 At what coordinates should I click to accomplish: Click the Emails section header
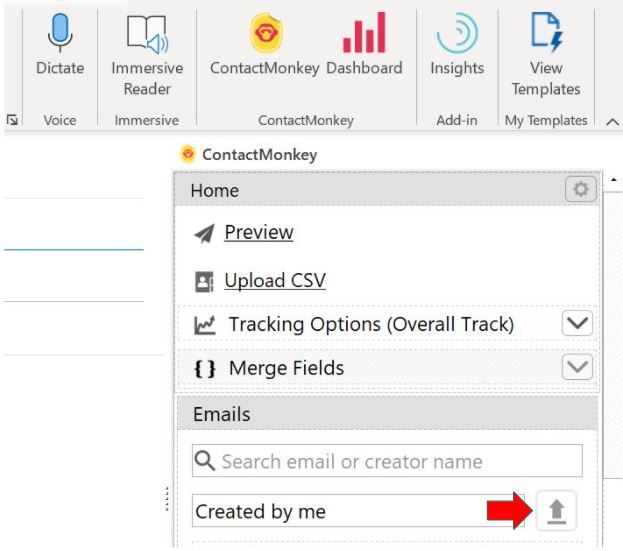[x=387, y=414]
